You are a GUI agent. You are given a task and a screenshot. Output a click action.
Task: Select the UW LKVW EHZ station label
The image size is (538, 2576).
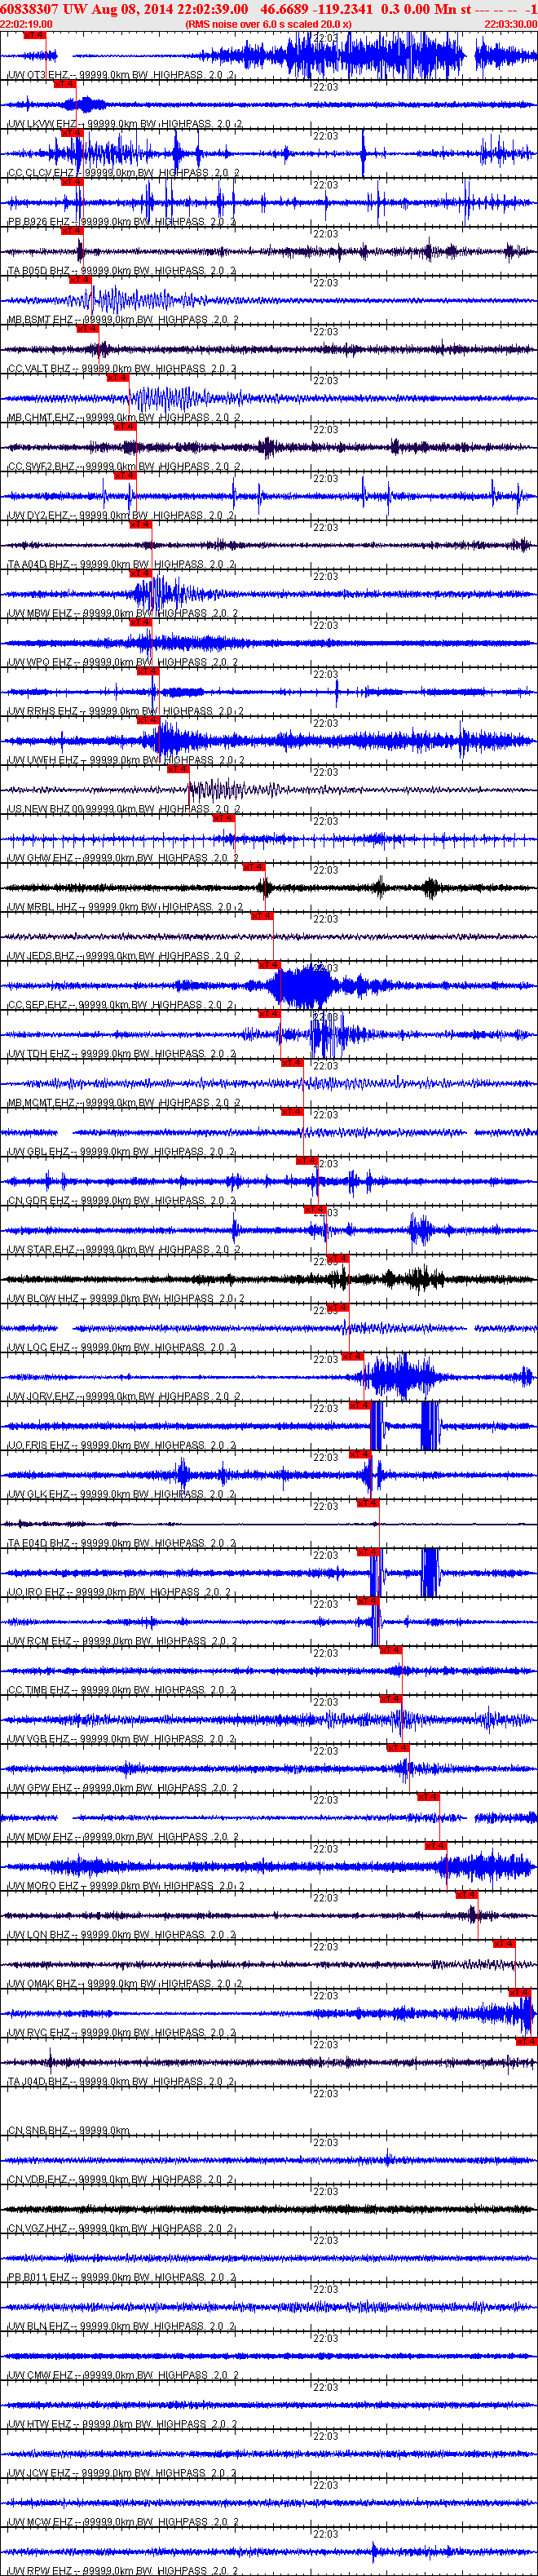tap(124, 124)
